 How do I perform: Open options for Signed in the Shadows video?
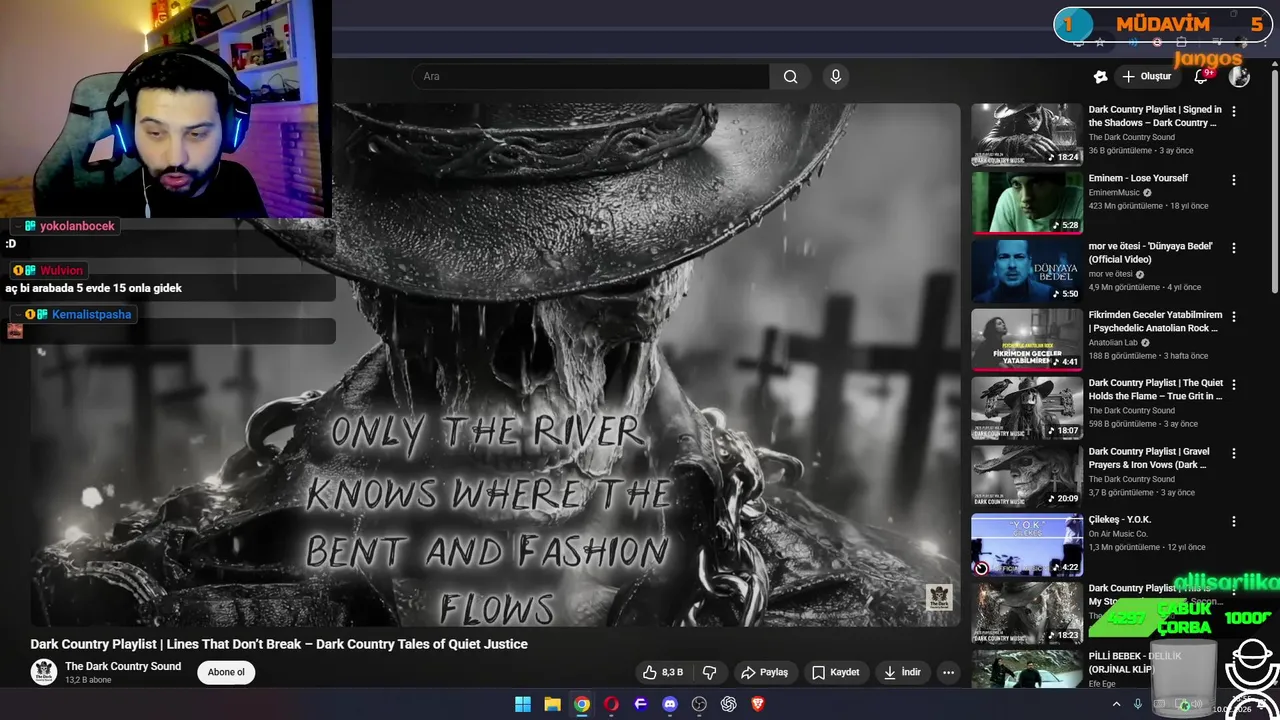[x=1234, y=111]
